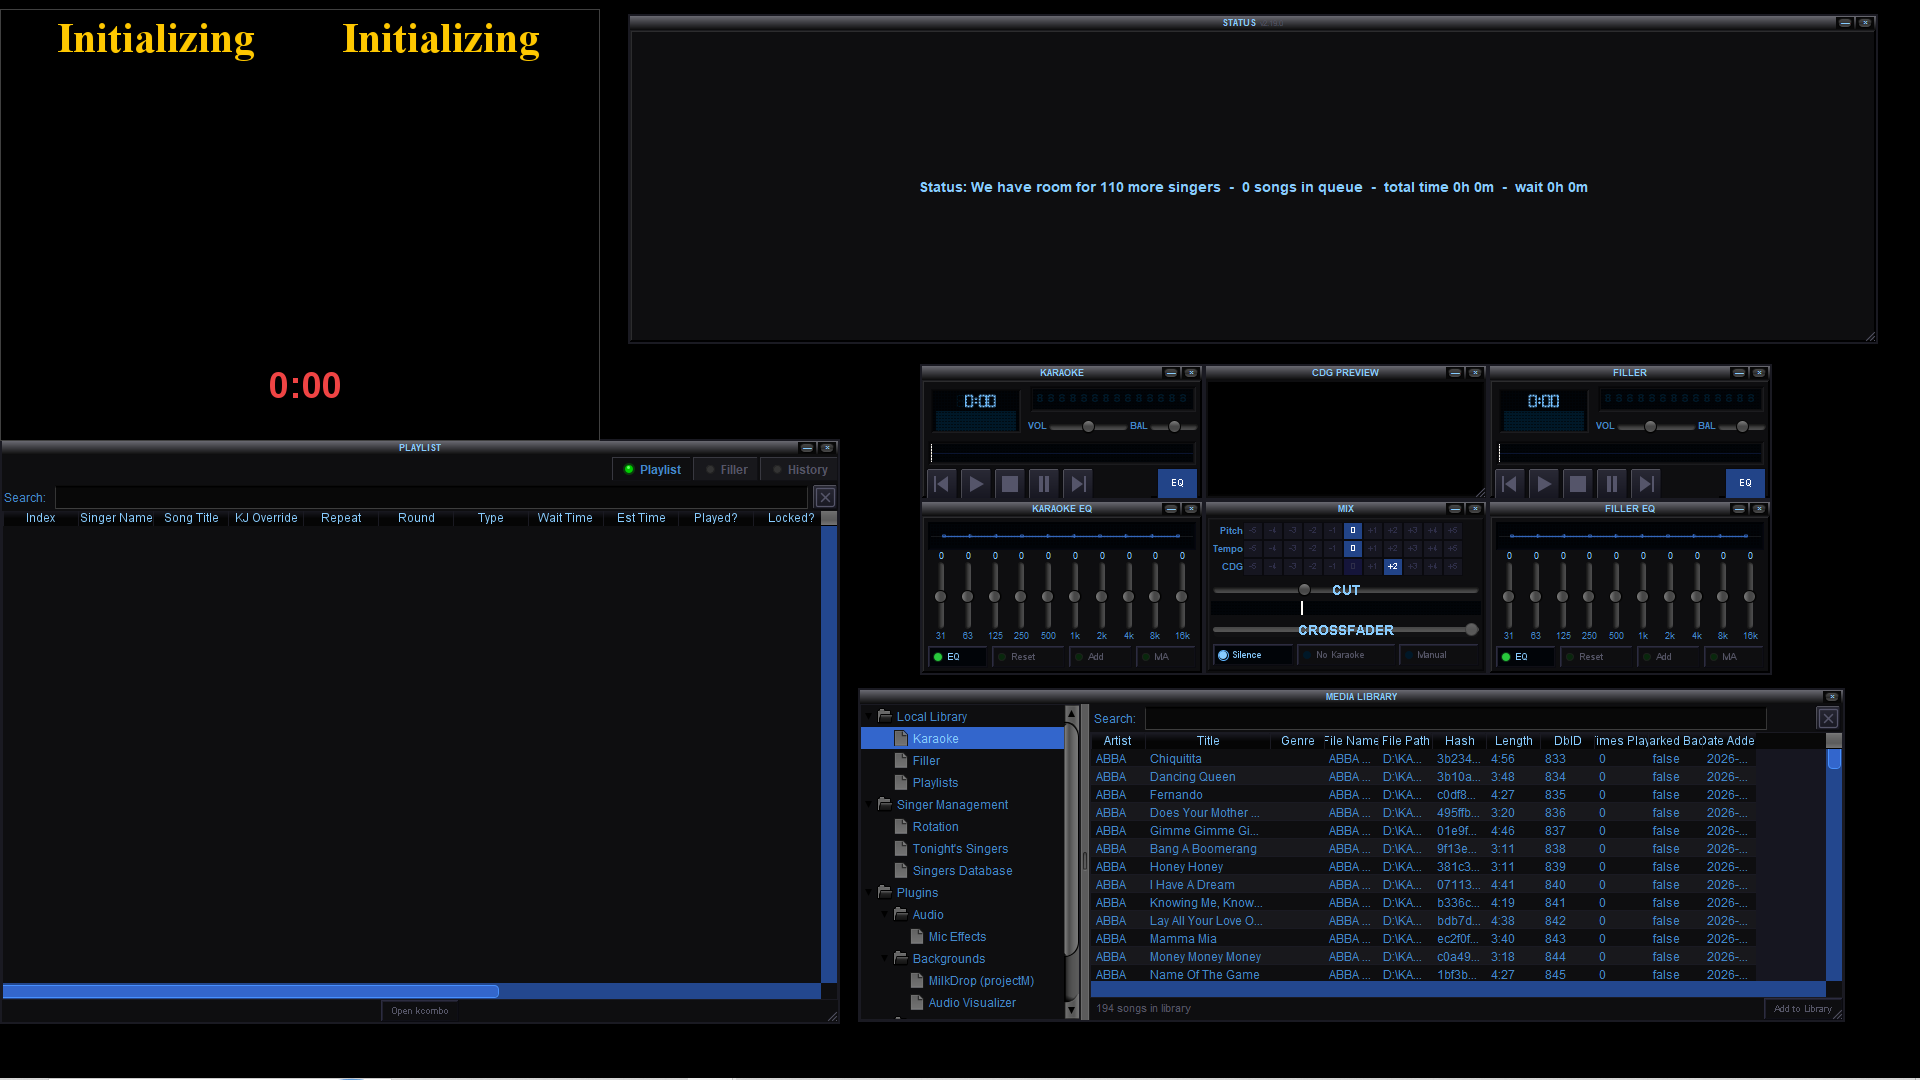The height and width of the screenshot is (1080, 1920).
Task: Collapse the Audio plugins tree node
Action: (885, 914)
